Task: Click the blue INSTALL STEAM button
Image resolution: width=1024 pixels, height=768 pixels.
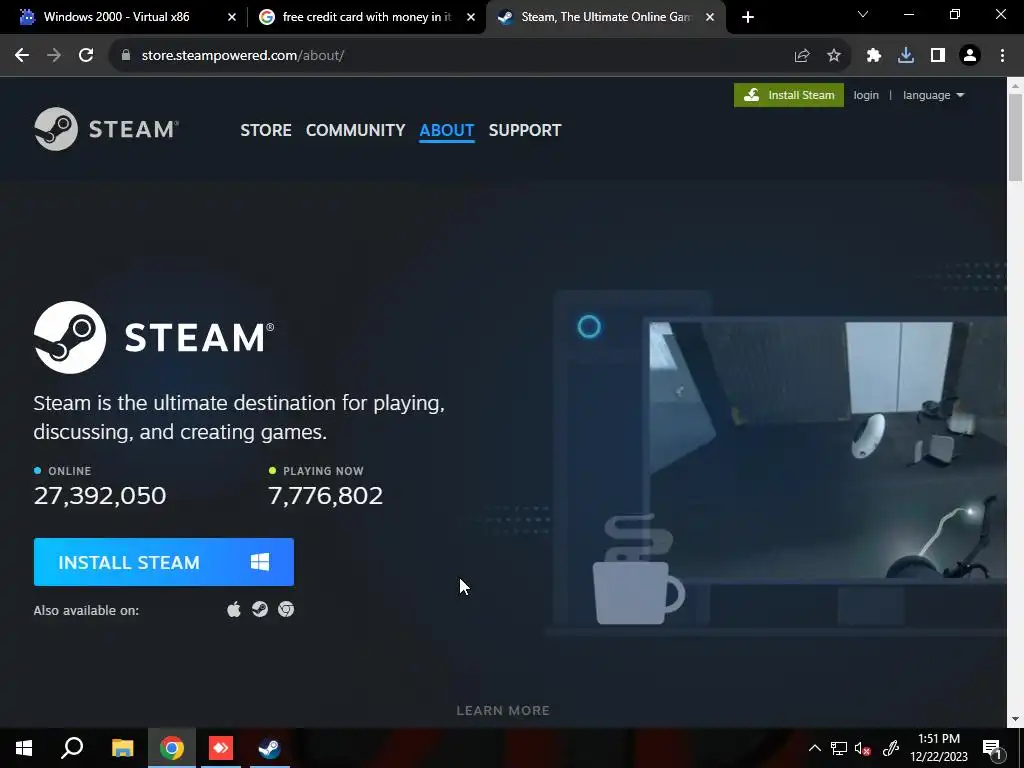Action: (164, 562)
